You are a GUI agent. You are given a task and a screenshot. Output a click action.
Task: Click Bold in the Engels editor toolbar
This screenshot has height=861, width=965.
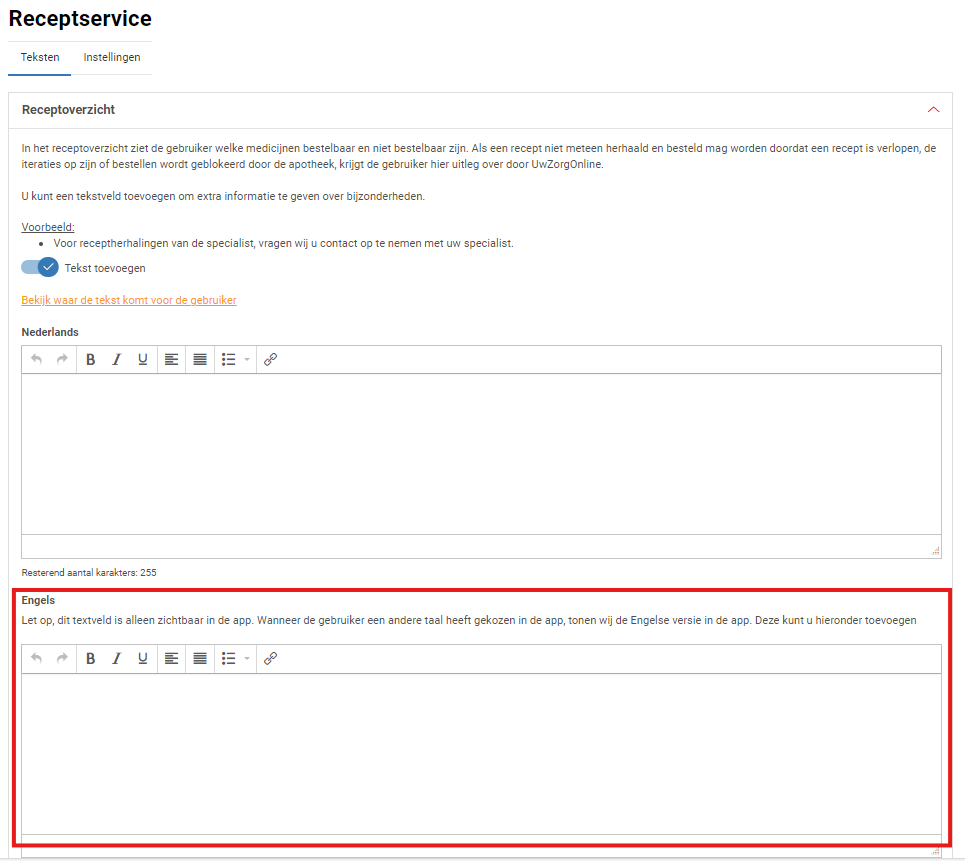[91, 659]
